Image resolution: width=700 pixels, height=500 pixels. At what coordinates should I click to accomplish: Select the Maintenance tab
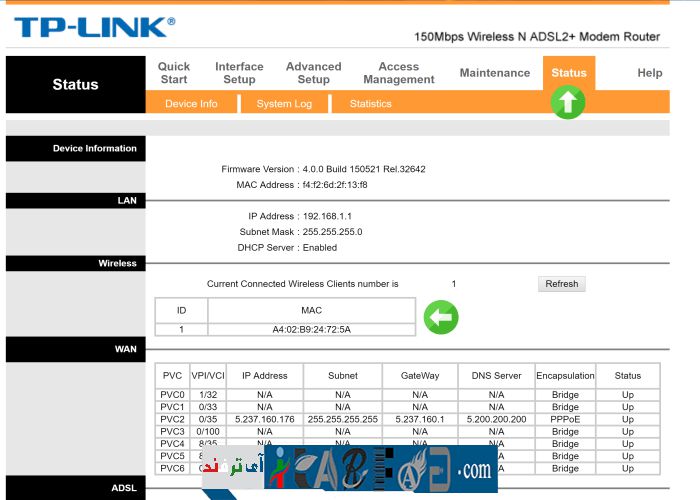click(494, 73)
